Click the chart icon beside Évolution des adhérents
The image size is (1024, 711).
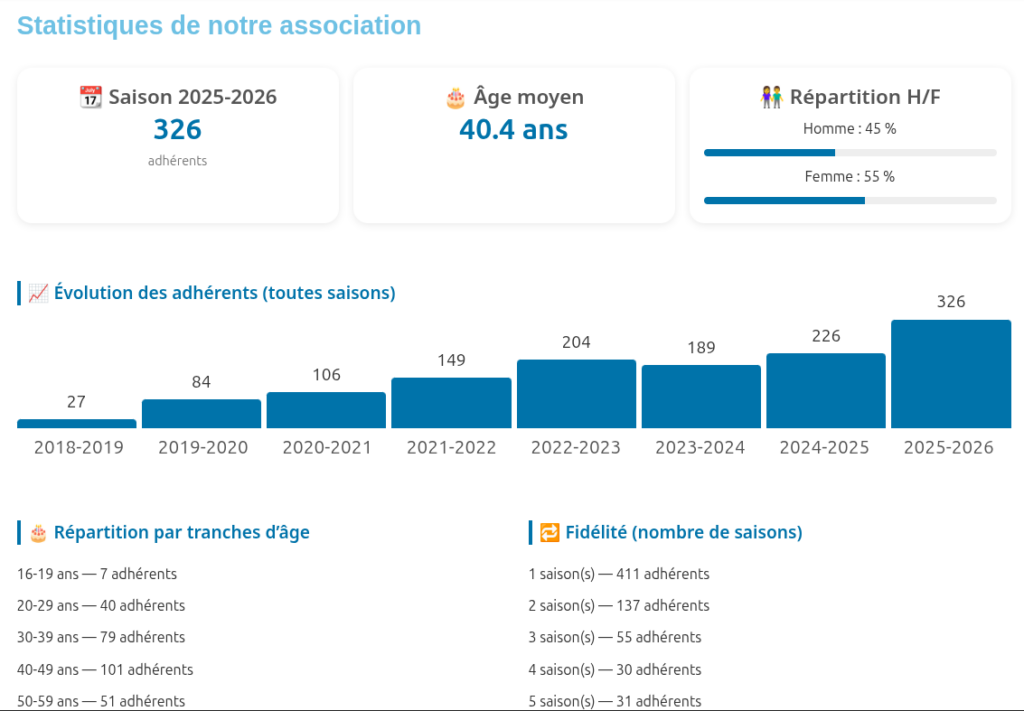39,293
